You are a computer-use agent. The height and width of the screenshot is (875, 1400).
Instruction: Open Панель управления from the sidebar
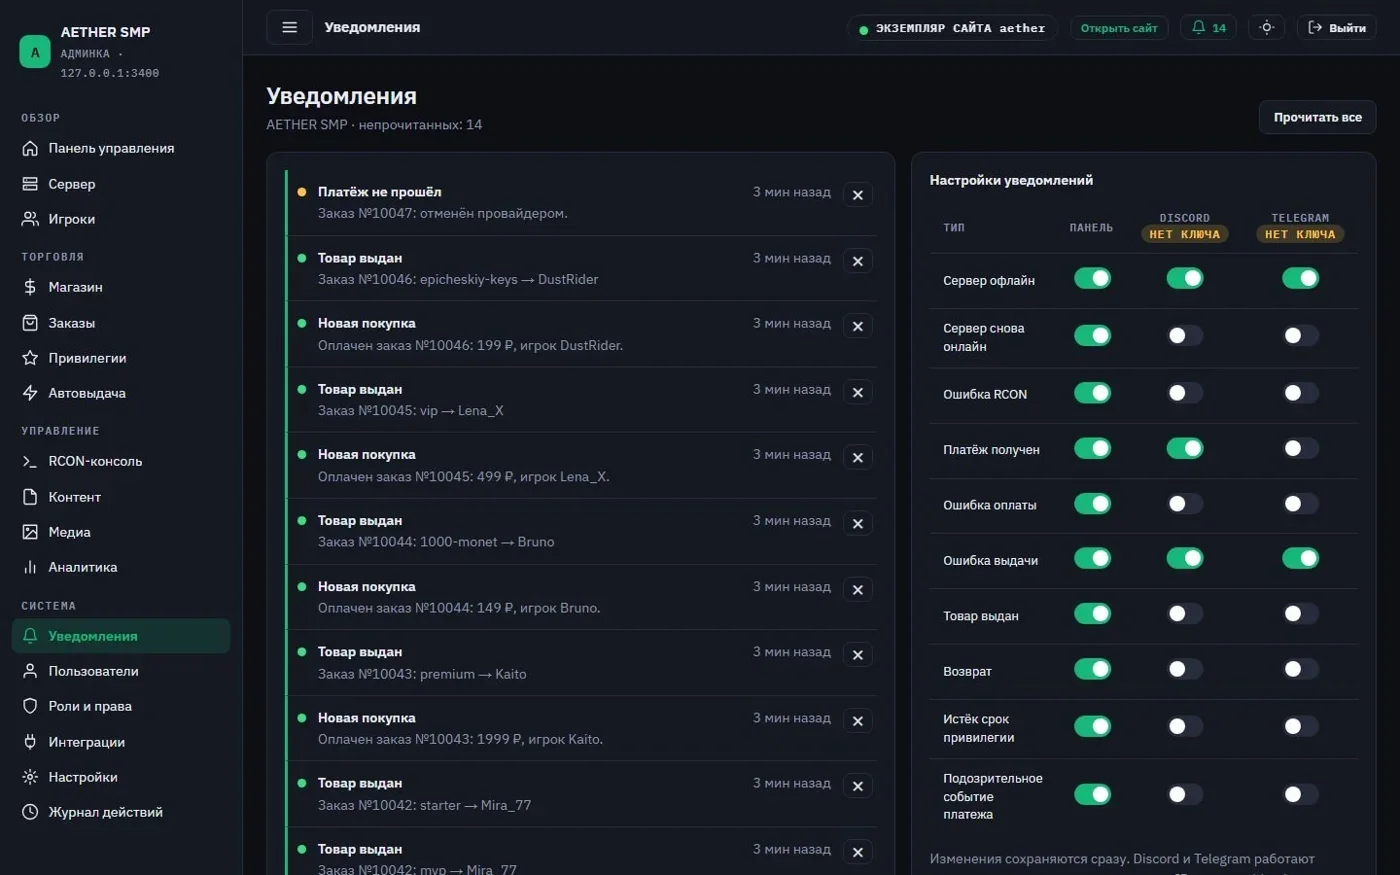coord(121,148)
